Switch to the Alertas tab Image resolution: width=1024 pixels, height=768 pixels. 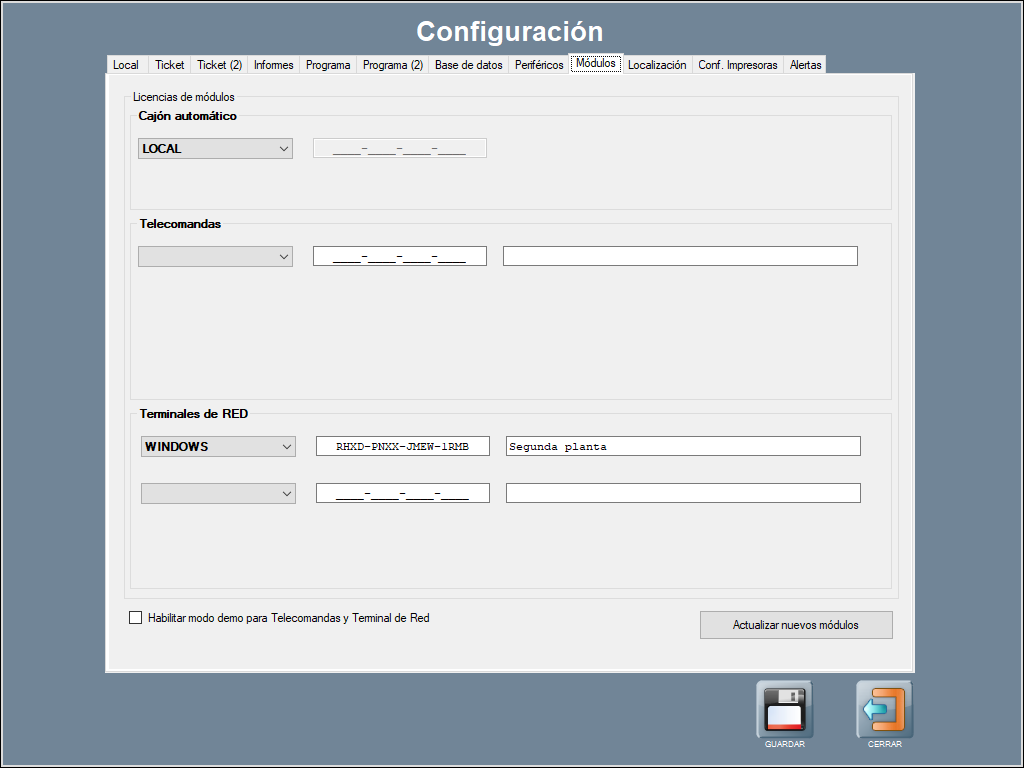click(805, 65)
